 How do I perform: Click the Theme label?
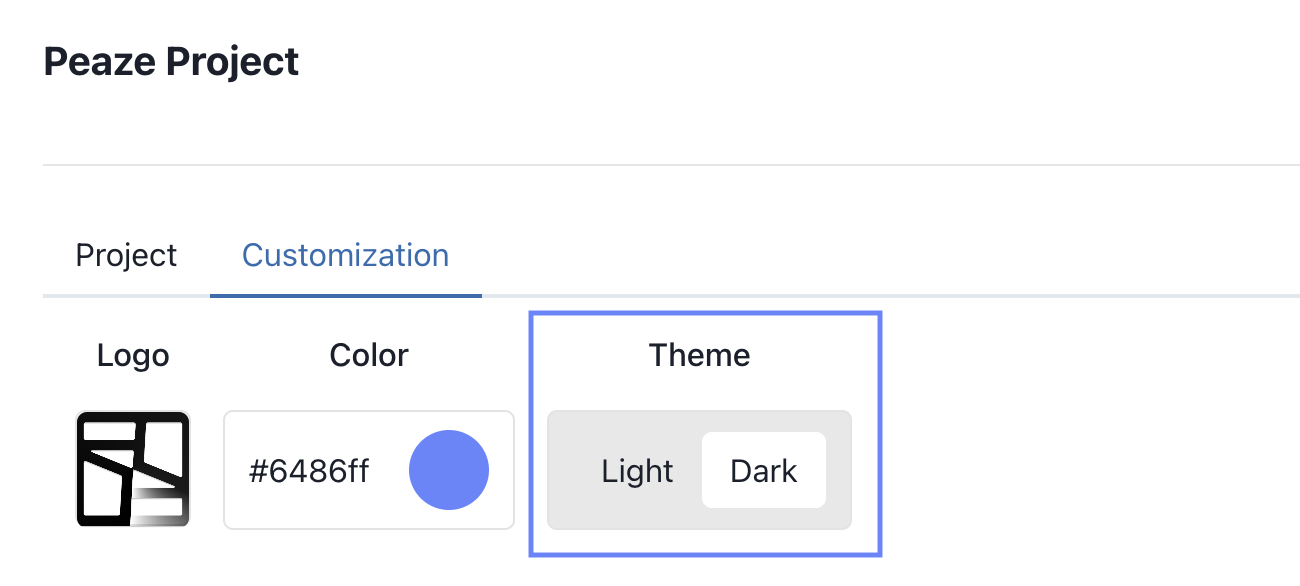[x=699, y=355]
